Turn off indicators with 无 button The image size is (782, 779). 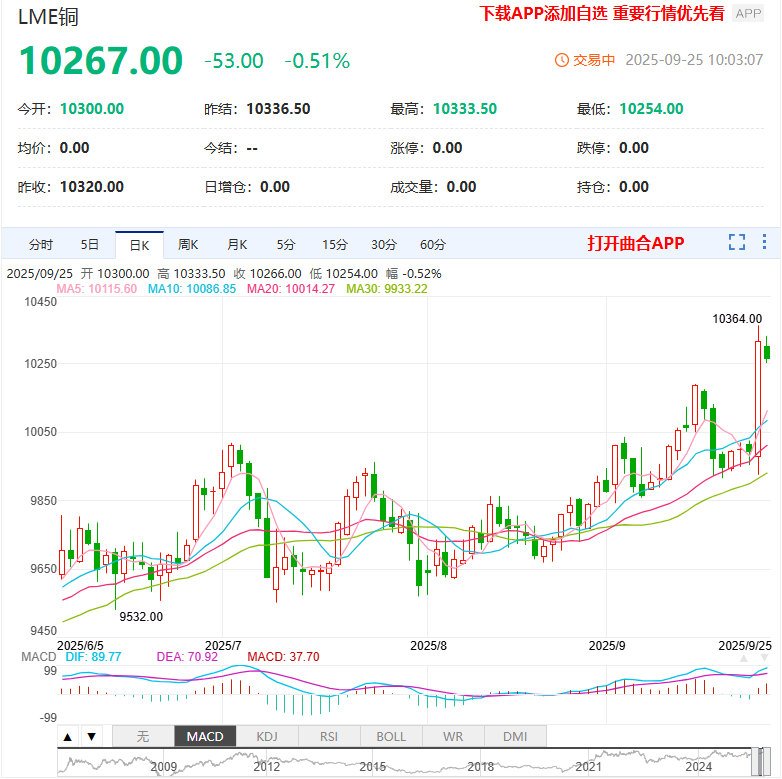pyautogui.click(x=142, y=737)
